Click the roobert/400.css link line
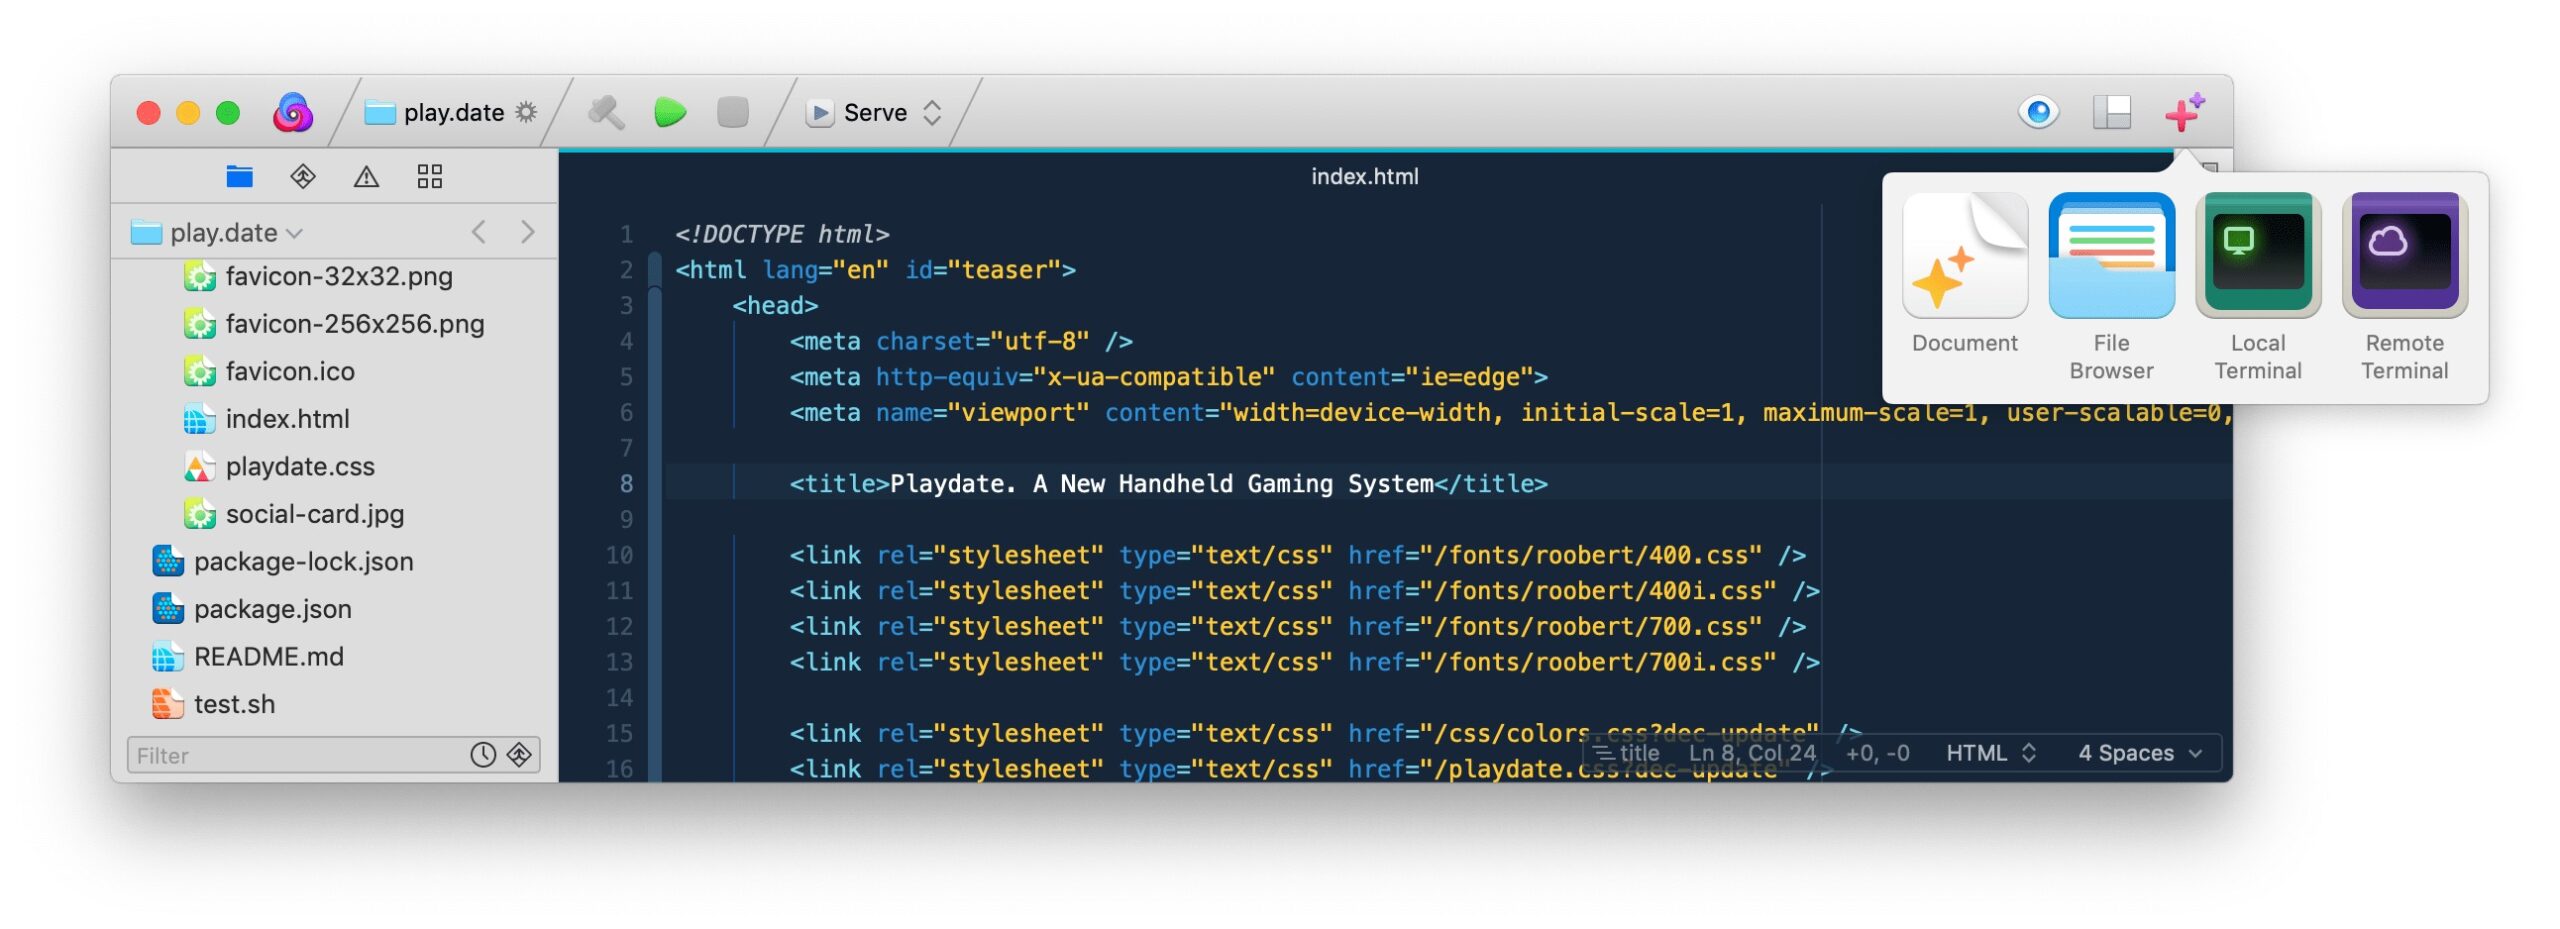This screenshot has width=2560, height=929. [1297, 555]
